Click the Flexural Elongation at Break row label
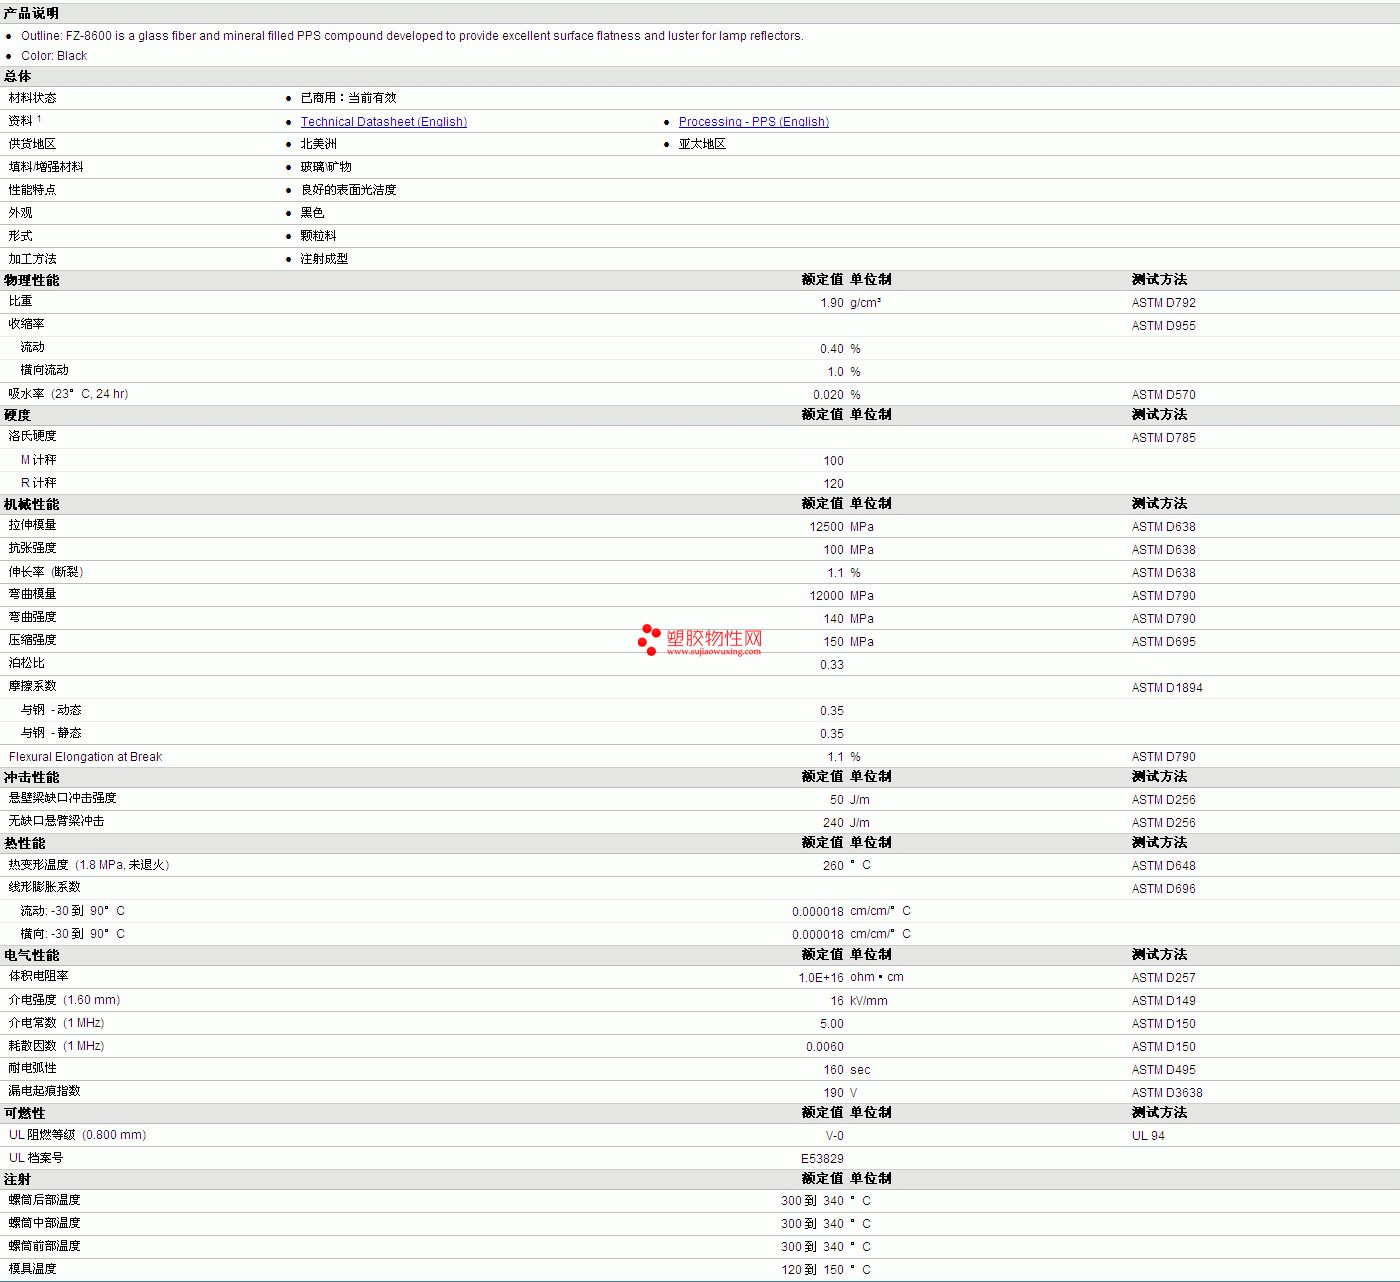 point(85,757)
